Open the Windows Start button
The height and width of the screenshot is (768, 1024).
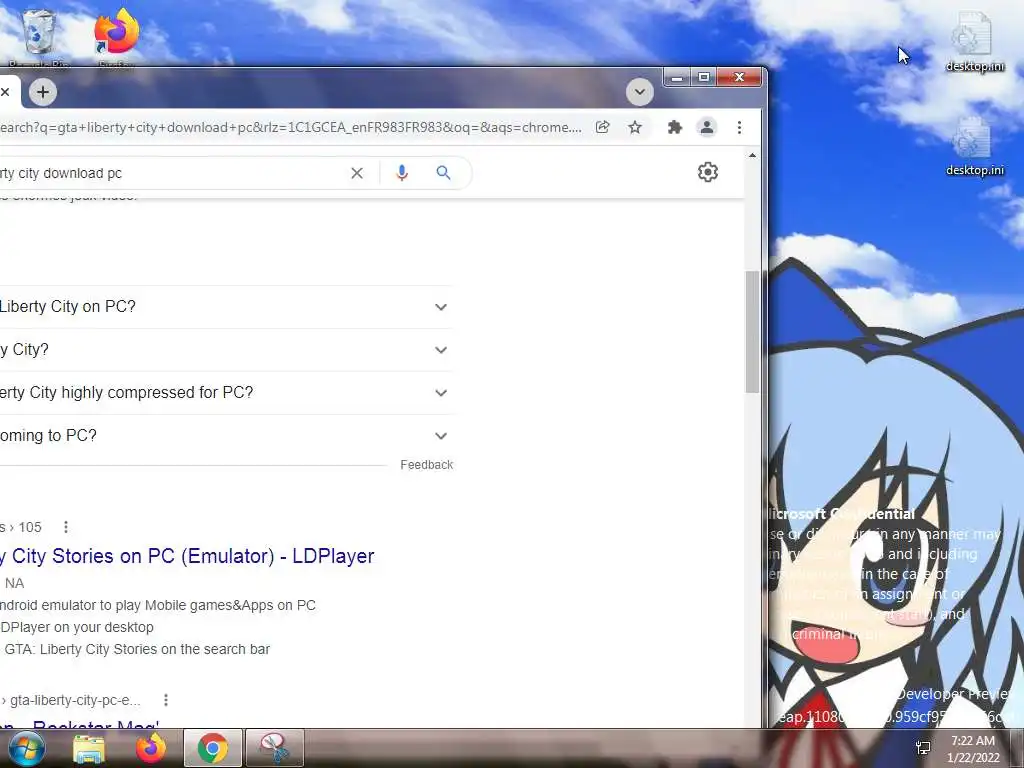pos(25,748)
